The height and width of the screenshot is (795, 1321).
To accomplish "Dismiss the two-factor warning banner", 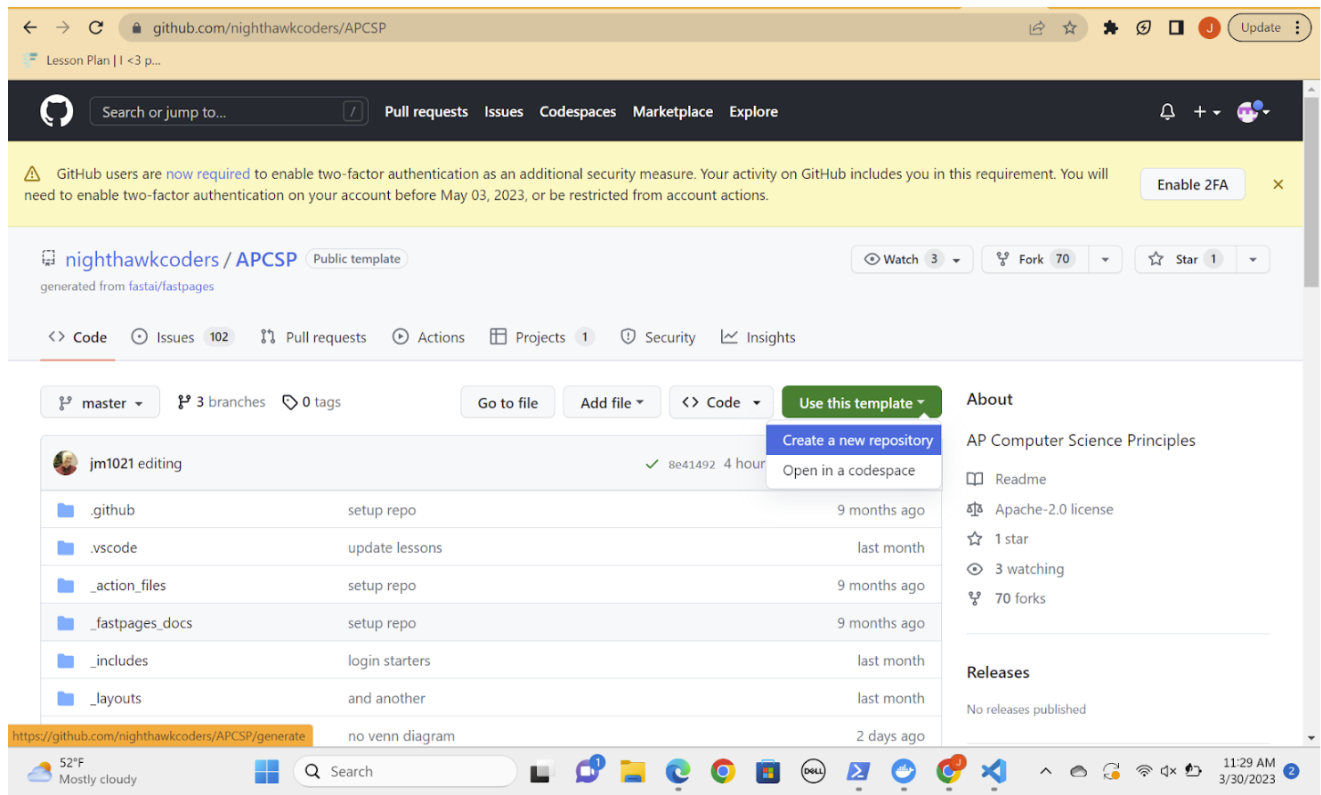I will 1277,184.
